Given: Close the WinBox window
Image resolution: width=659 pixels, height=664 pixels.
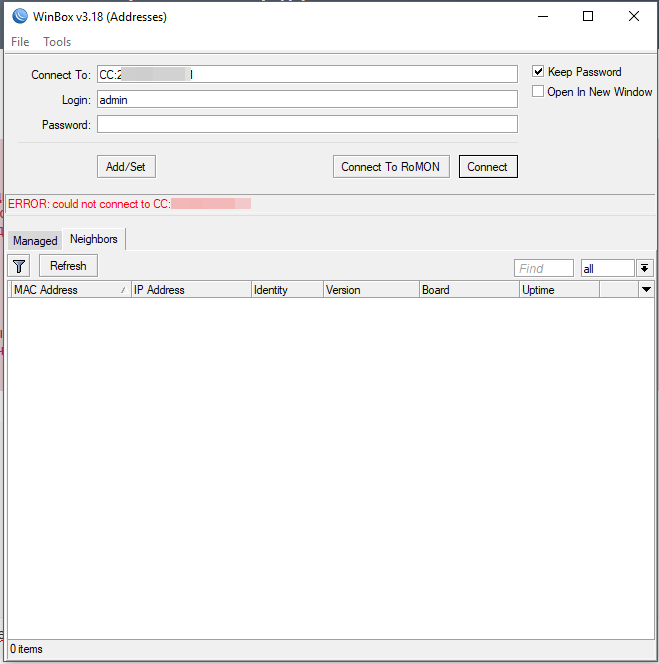Looking at the screenshot, I should (x=634, y=17).
